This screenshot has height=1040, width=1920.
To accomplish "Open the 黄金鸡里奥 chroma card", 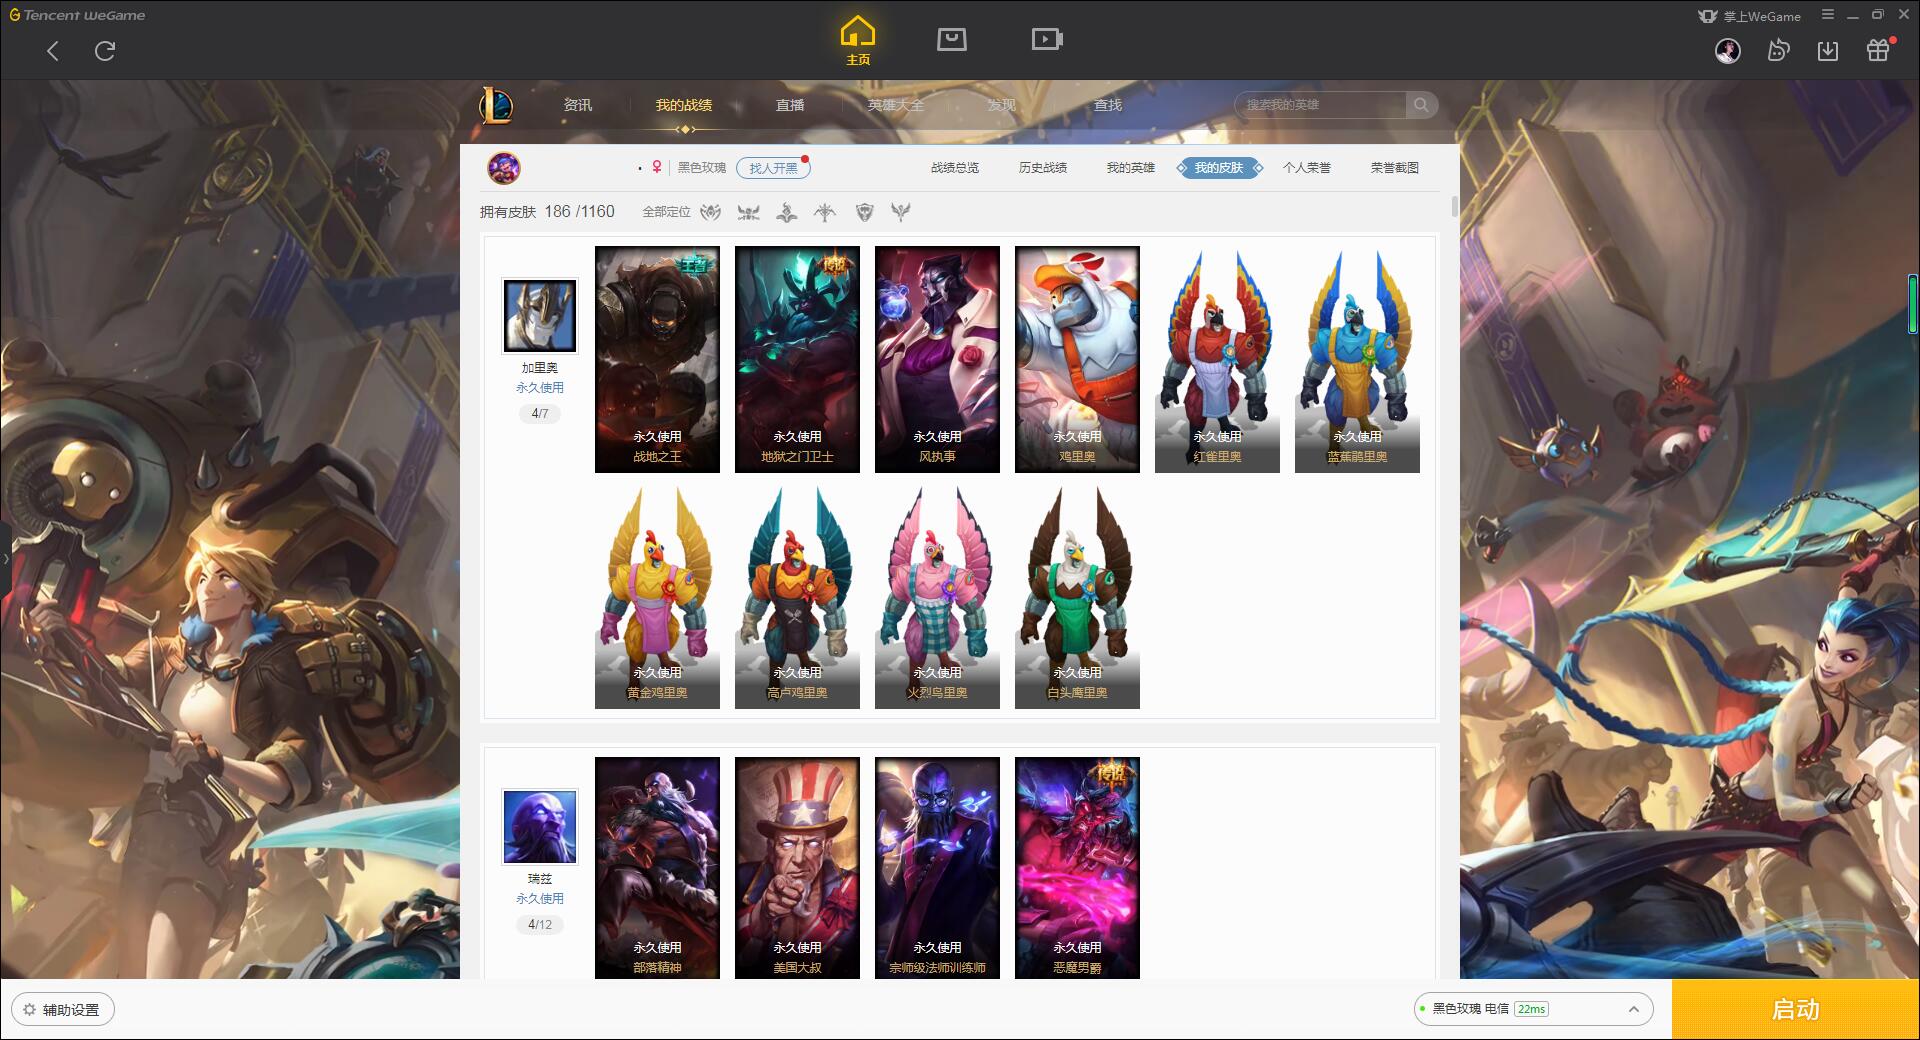I will tap(657, 596).
